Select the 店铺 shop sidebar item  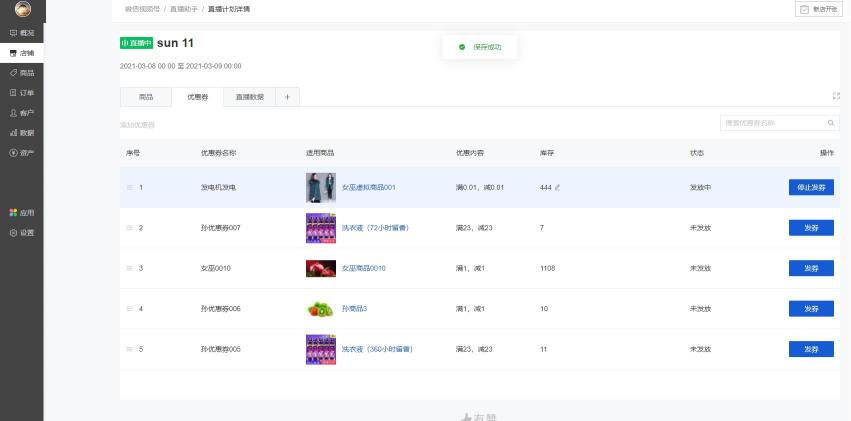click(x=22, y=53)
